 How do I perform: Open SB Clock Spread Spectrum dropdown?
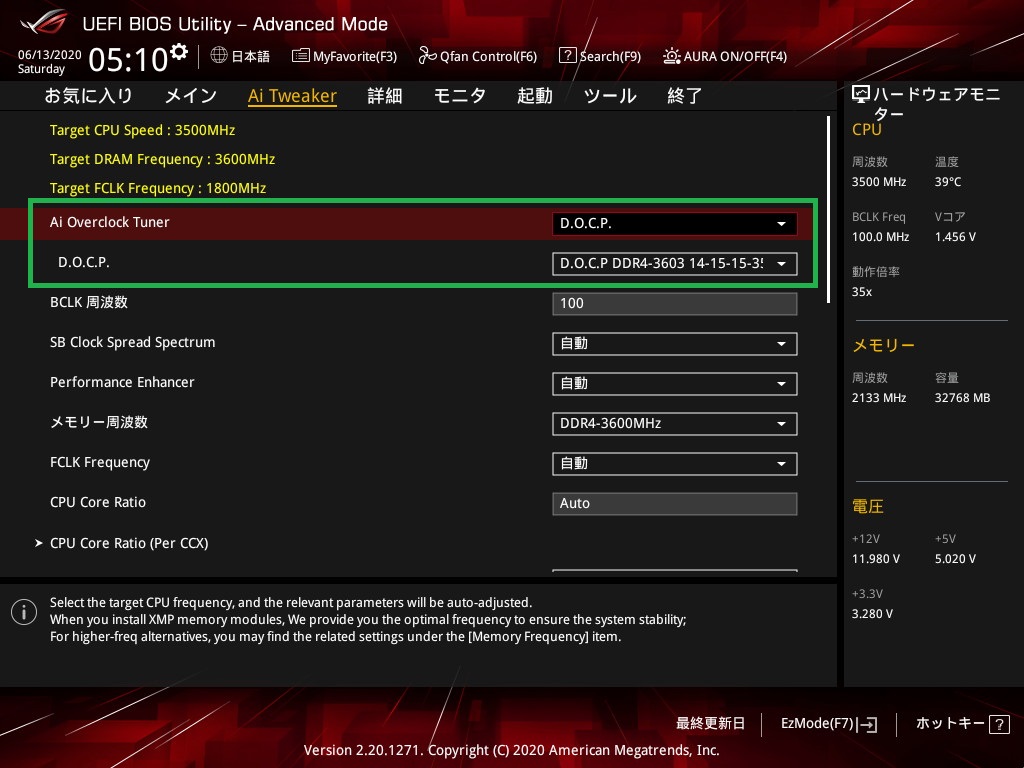pyautogui.click(x=674, y=344)
